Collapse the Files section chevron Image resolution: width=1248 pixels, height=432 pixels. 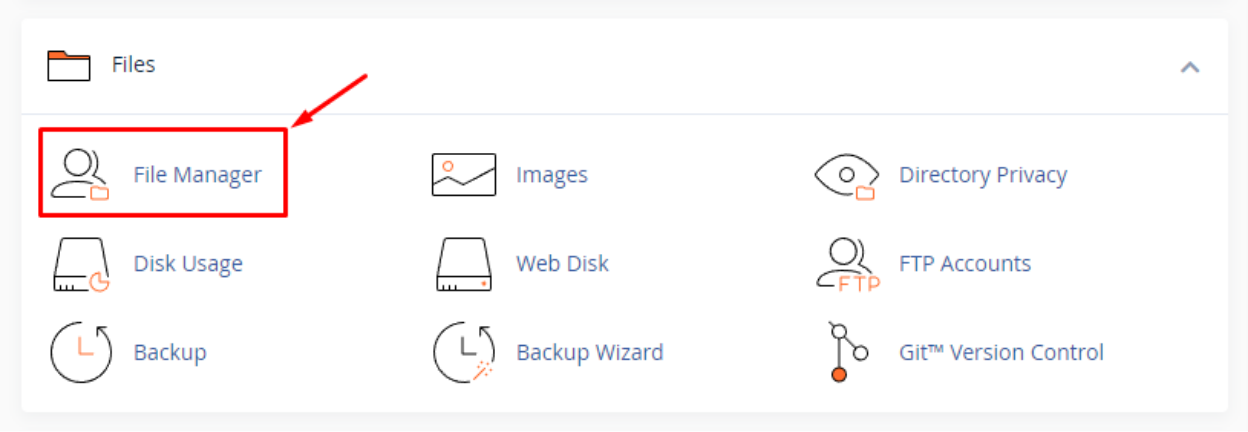click(1189, 67)
